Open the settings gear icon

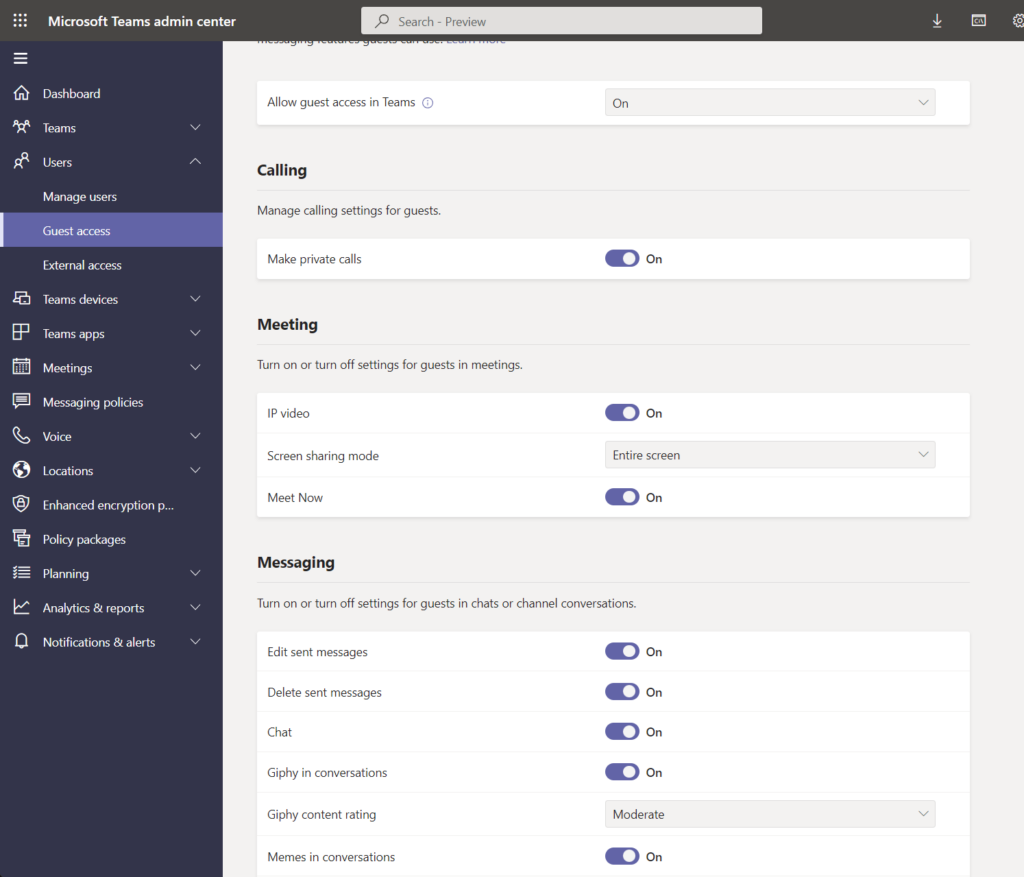point(1017,21)
